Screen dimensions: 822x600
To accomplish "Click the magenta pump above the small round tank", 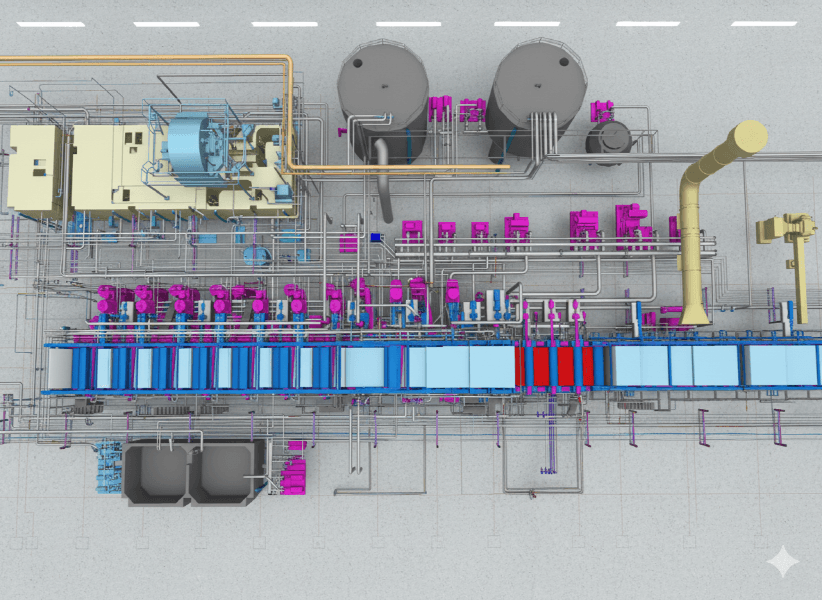I will coord(601,110).
